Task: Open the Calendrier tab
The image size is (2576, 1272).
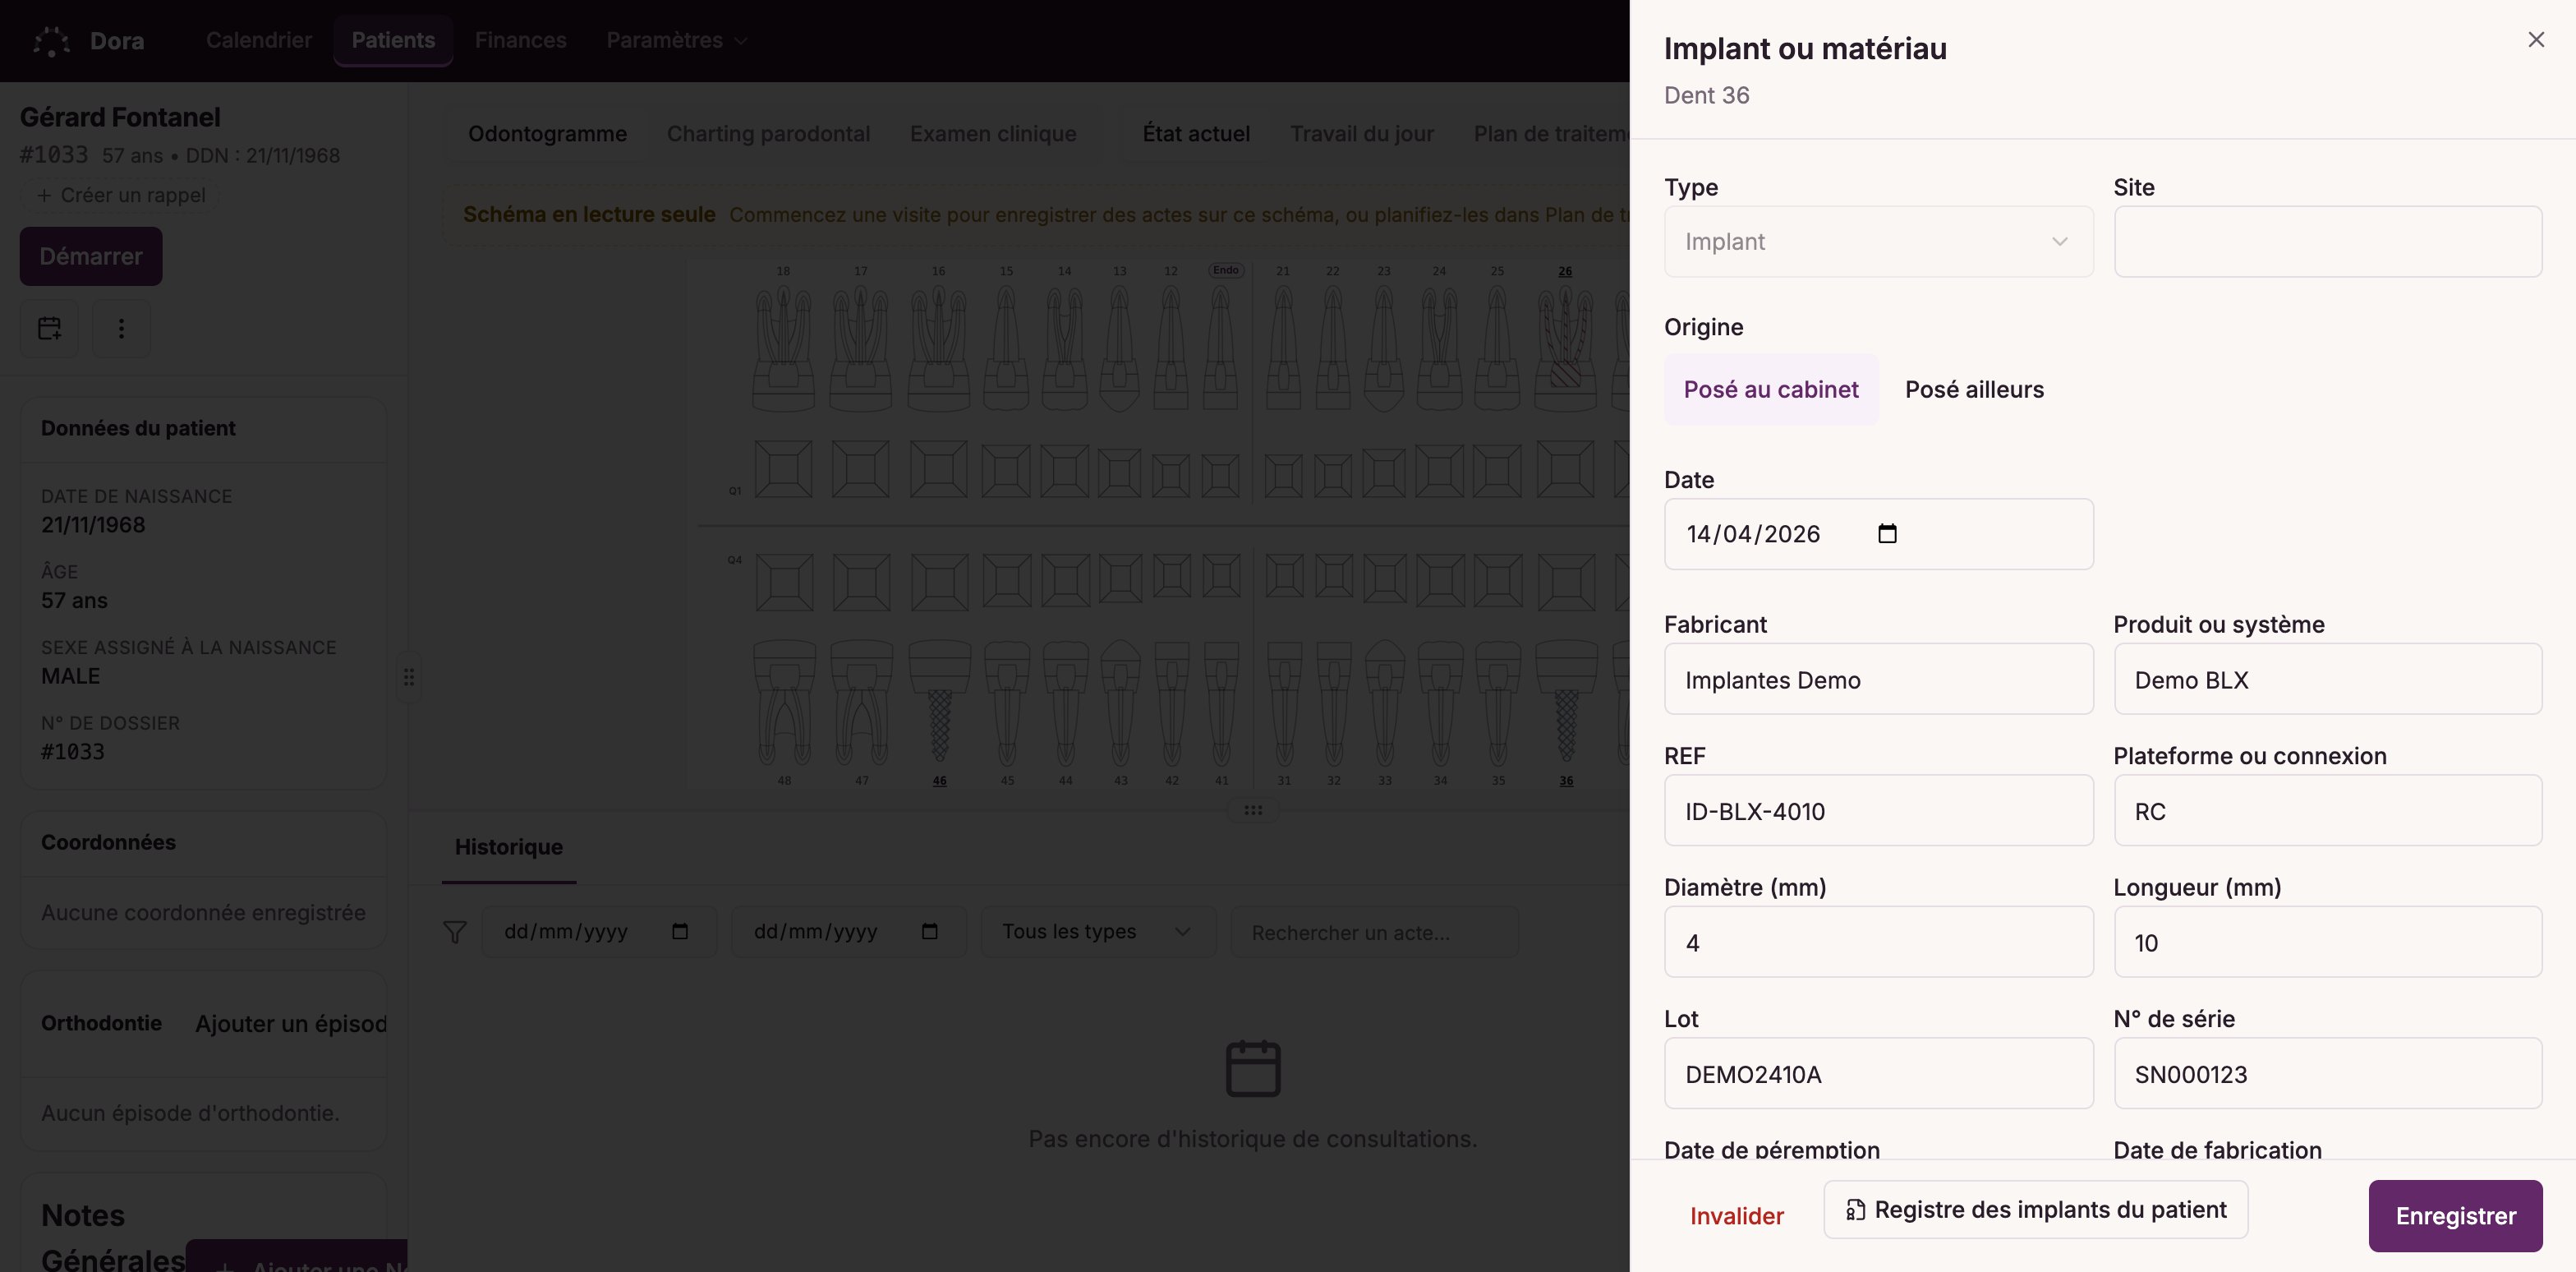Action: tap(259, 41)
